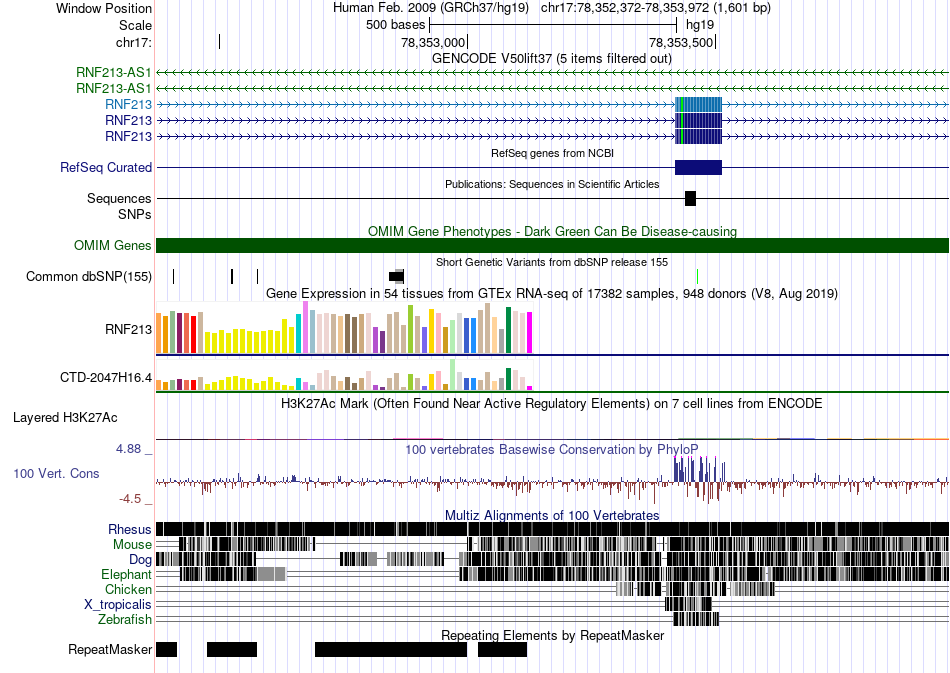This screenshot has width=950, height=673.
Task: Click the Dog alignment label
Action: [x=140, y=560]
